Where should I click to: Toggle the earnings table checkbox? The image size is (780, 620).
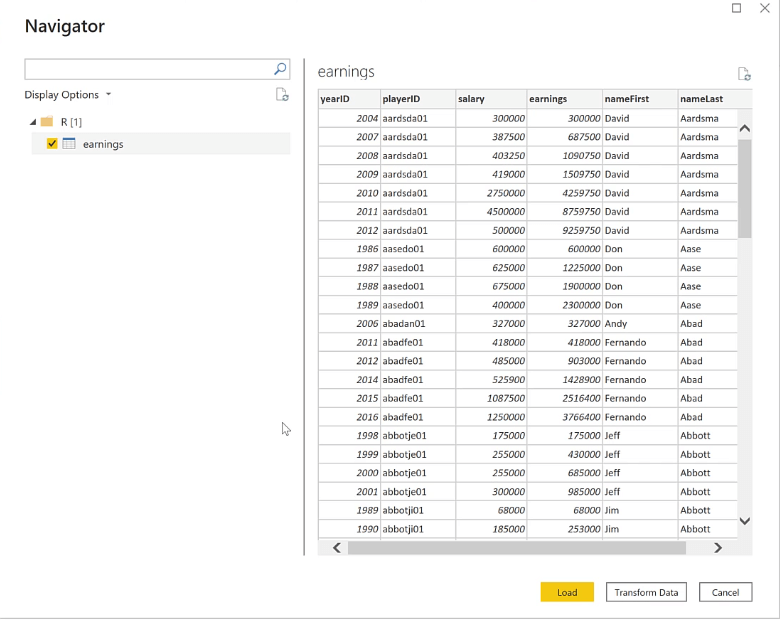coord(52,144)
